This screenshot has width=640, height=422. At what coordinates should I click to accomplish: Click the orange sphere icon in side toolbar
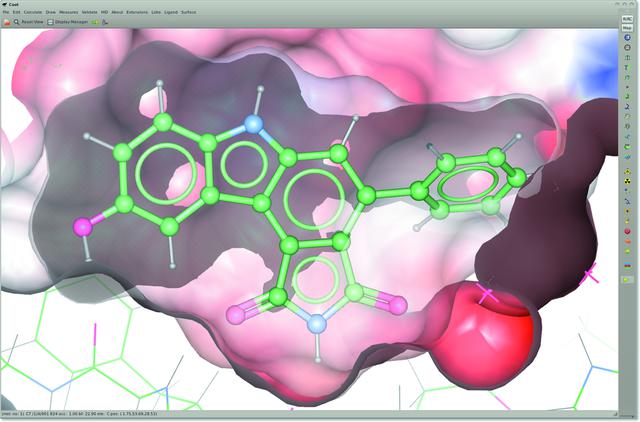pos(627,241)
